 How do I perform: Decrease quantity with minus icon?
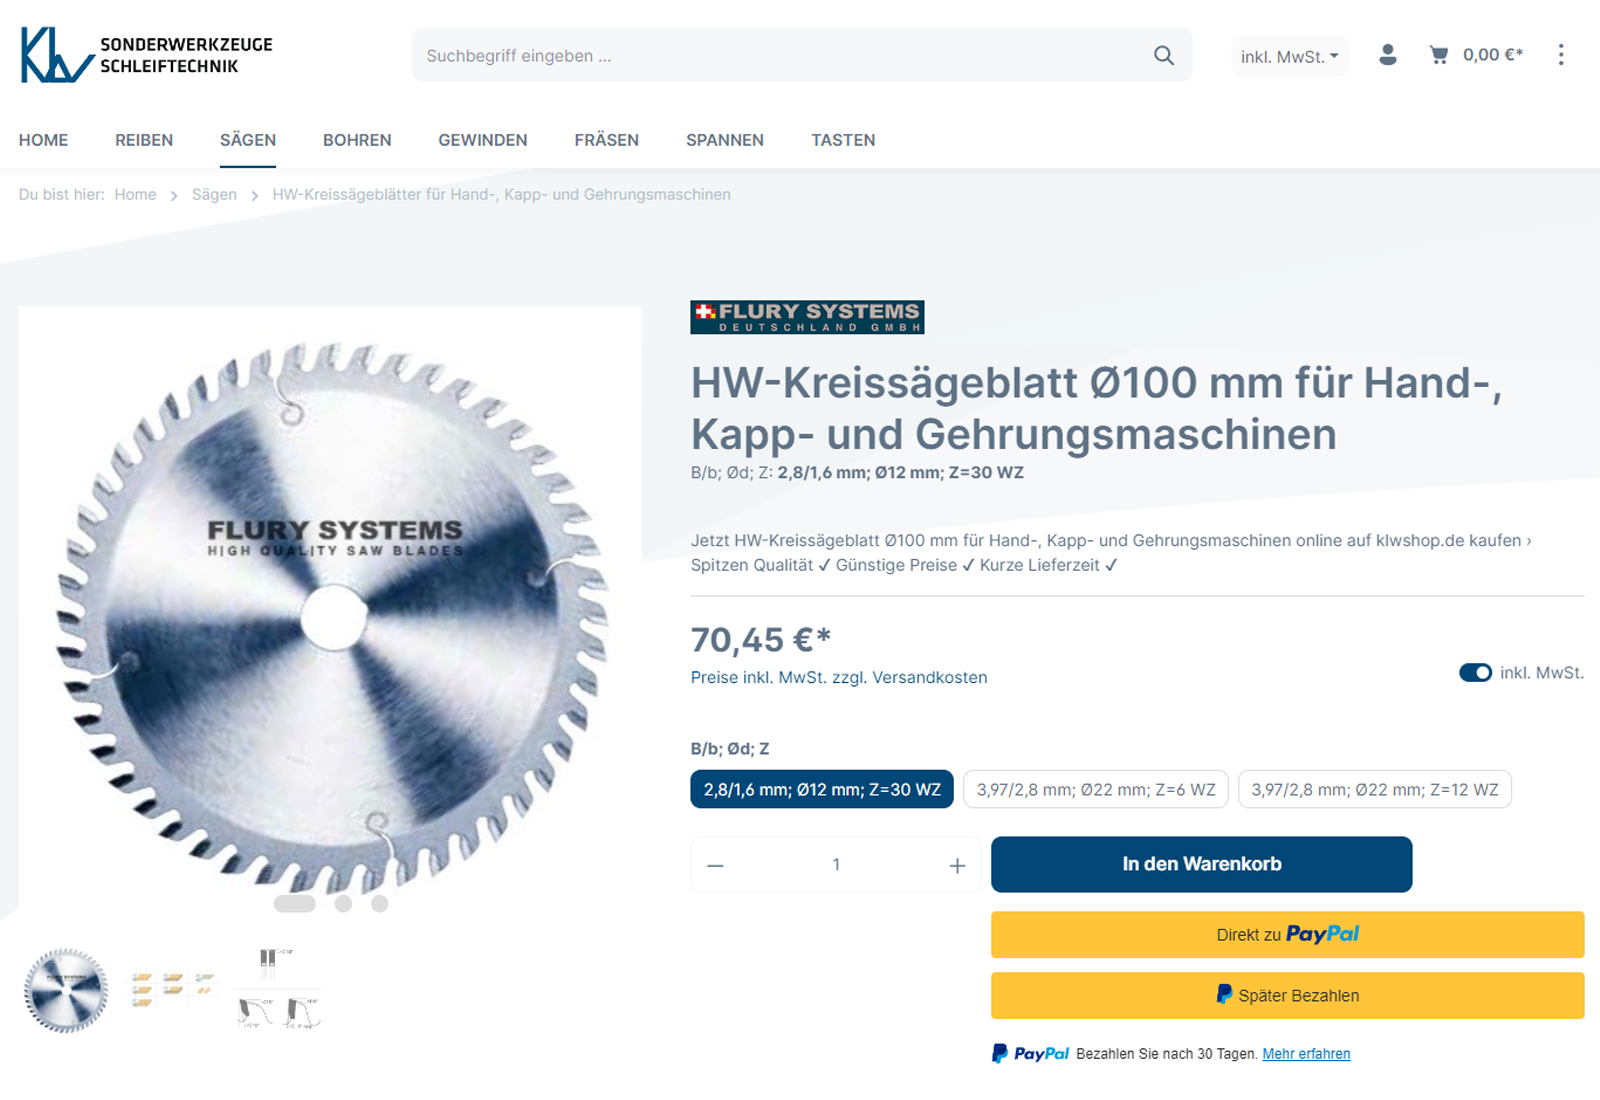[715, 865]
